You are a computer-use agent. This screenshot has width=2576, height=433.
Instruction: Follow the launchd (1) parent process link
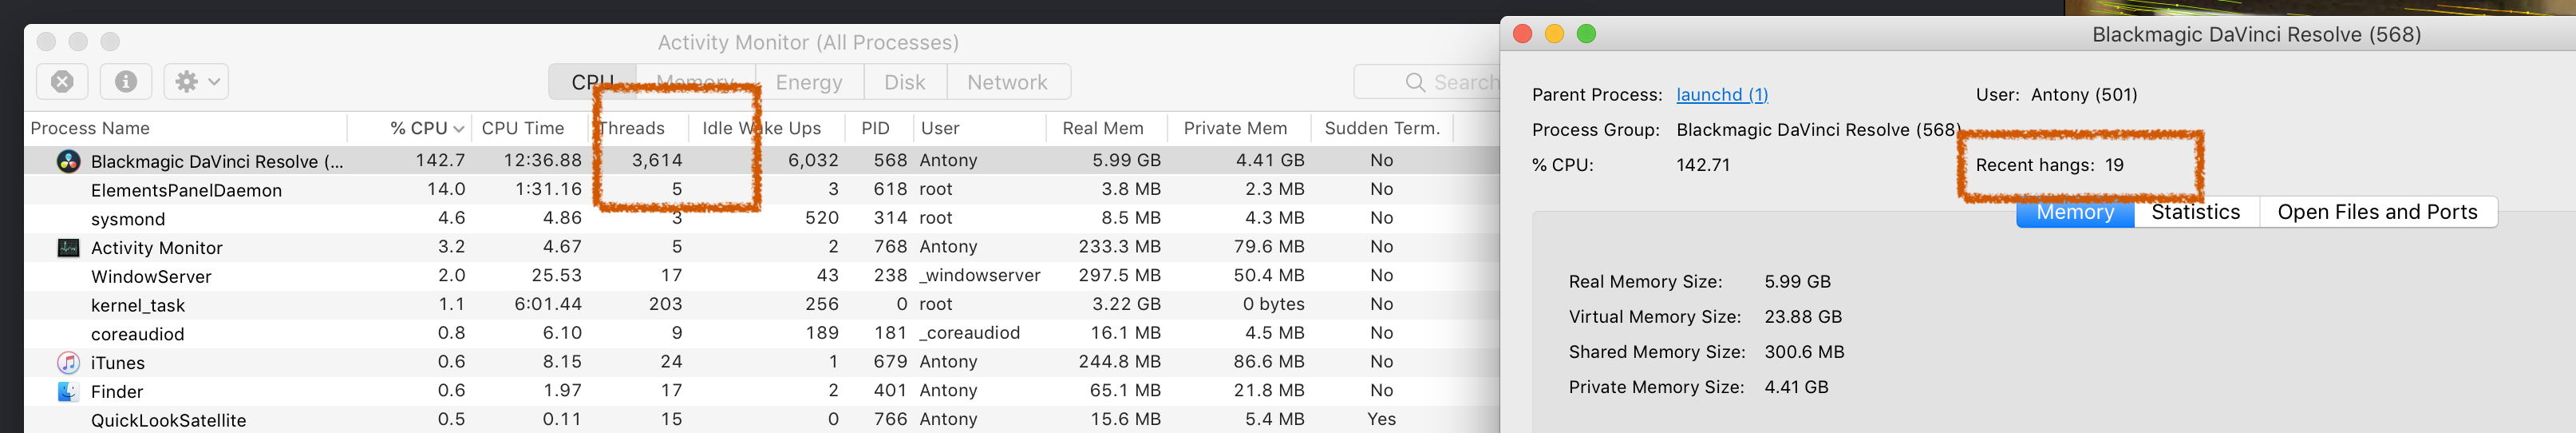coord(1722,95)
